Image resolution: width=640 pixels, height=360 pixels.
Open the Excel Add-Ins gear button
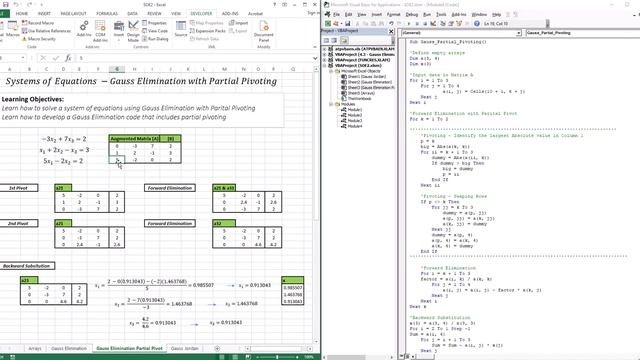(84, 29)
